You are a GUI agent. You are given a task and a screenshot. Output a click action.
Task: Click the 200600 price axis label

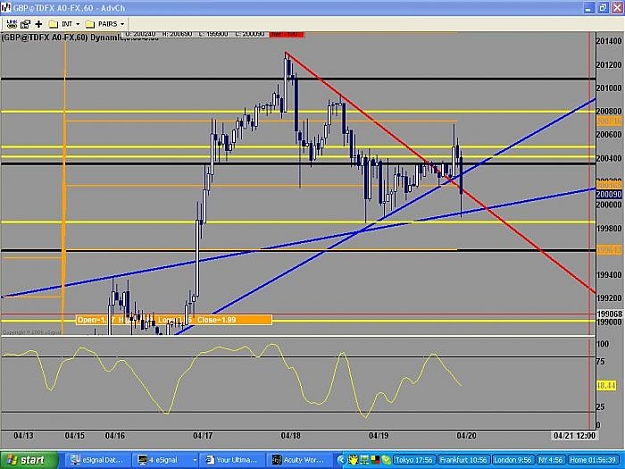(x=609, y=135)
